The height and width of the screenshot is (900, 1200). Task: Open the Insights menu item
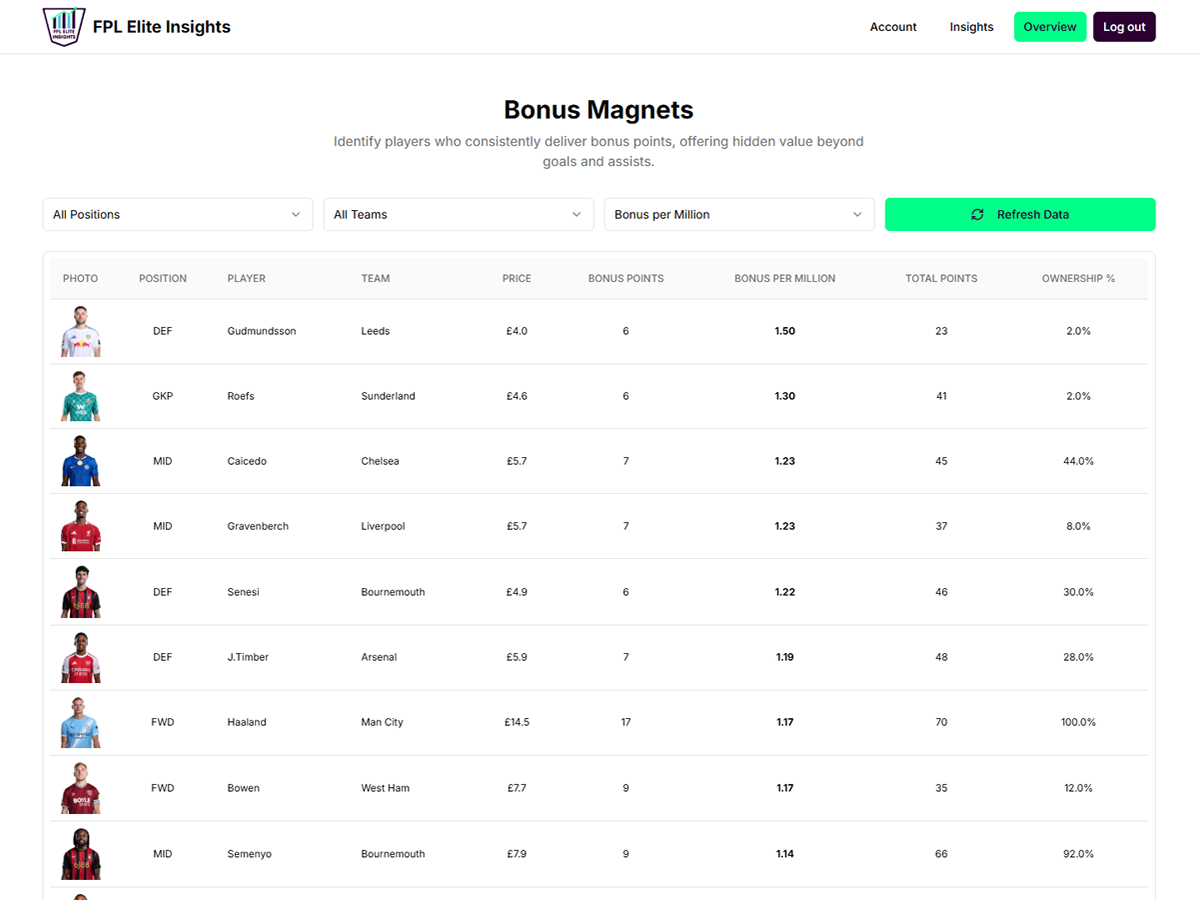971,27
